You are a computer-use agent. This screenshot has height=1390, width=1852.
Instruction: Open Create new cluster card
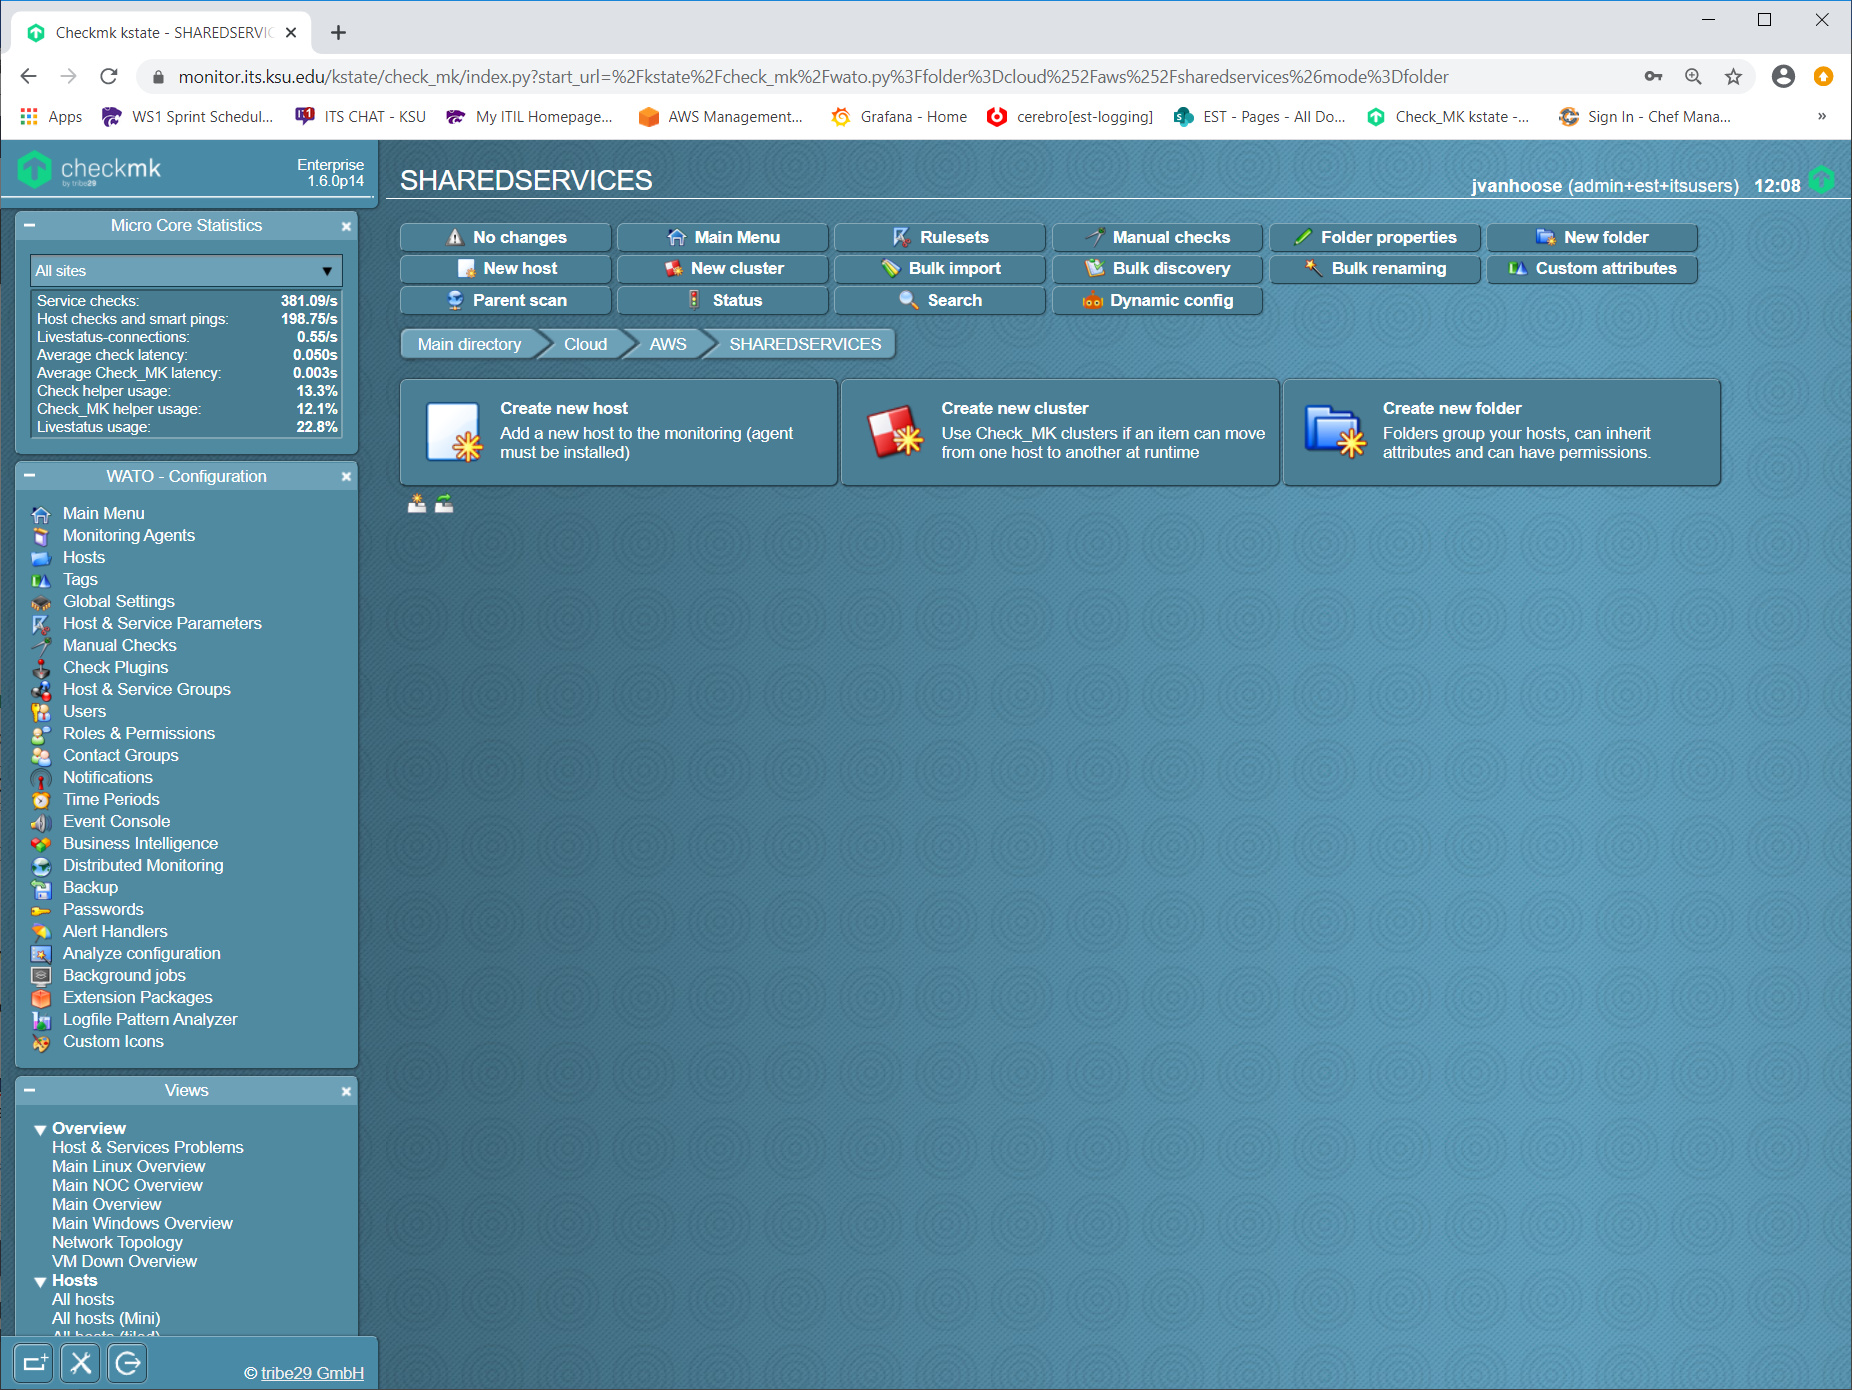point(1060,432)
